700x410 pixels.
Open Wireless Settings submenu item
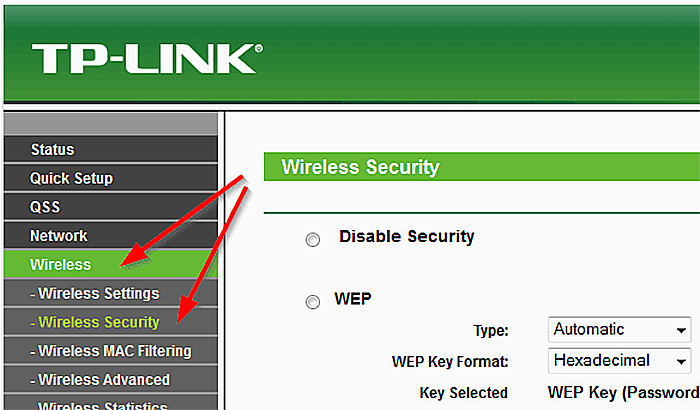[111, 293]
